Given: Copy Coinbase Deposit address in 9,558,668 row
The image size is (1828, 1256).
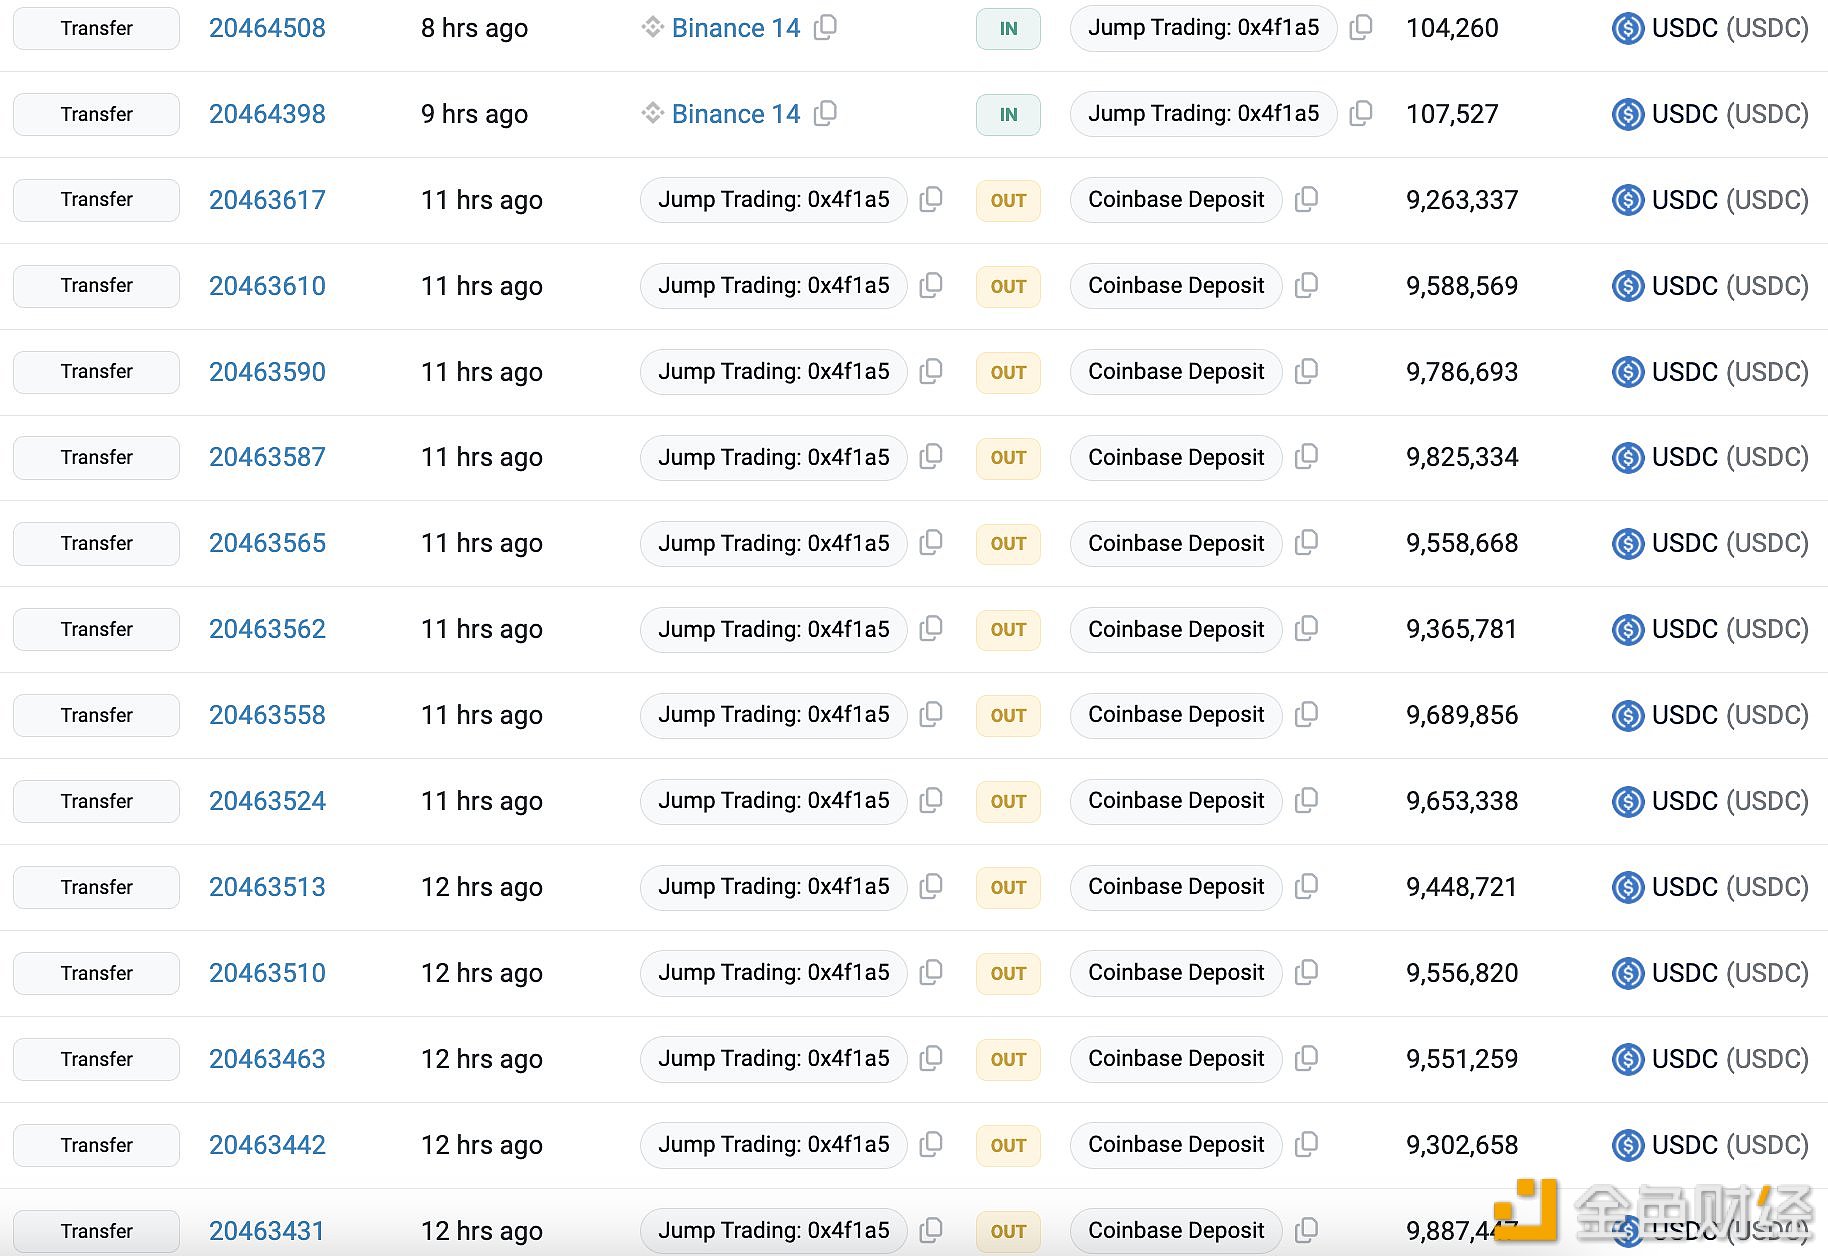Looking at the screenshot, I should point(1306,543).
